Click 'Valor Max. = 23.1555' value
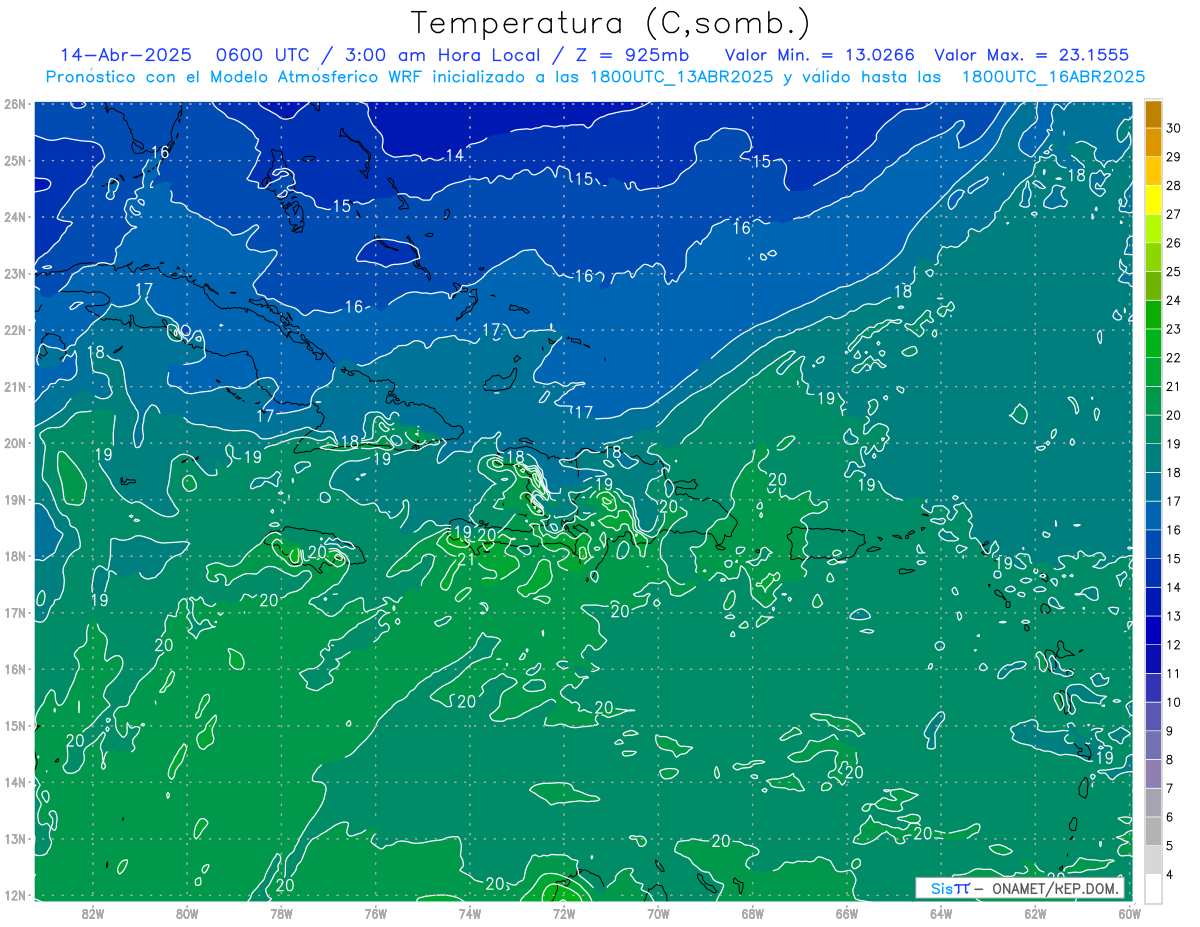This screenshot has width=1200, height=927. (x=1033, y=55)
